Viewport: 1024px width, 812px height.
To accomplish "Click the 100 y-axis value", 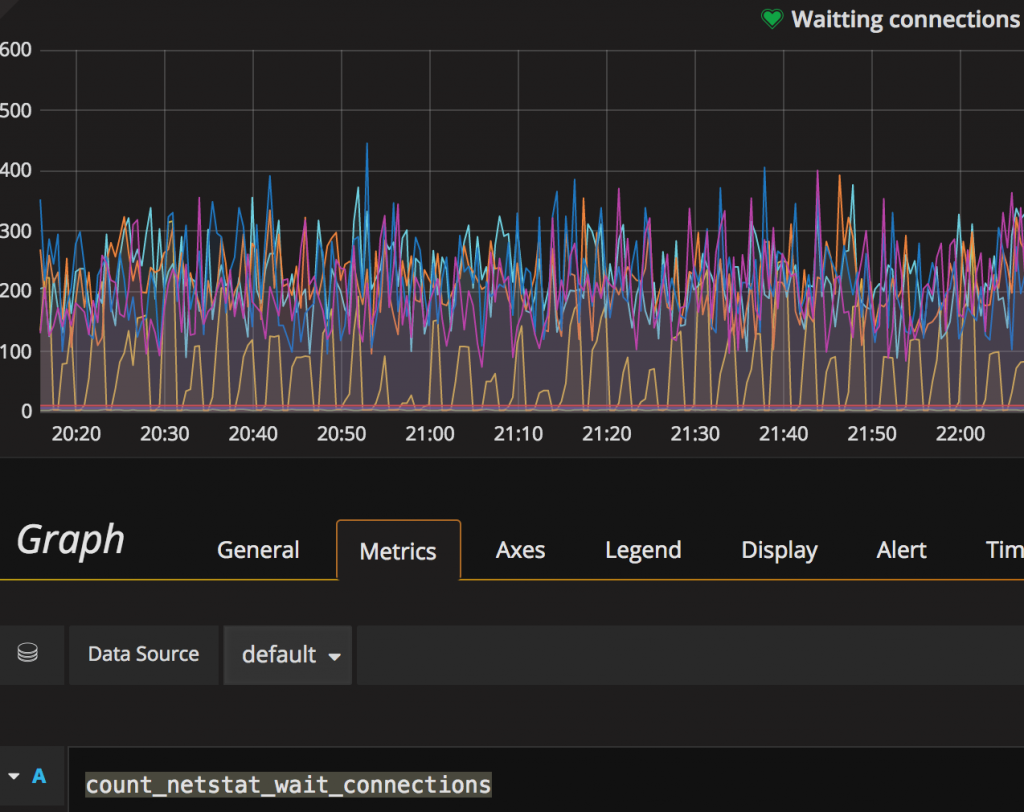I will pyautogui.click(x=16, y=352).
